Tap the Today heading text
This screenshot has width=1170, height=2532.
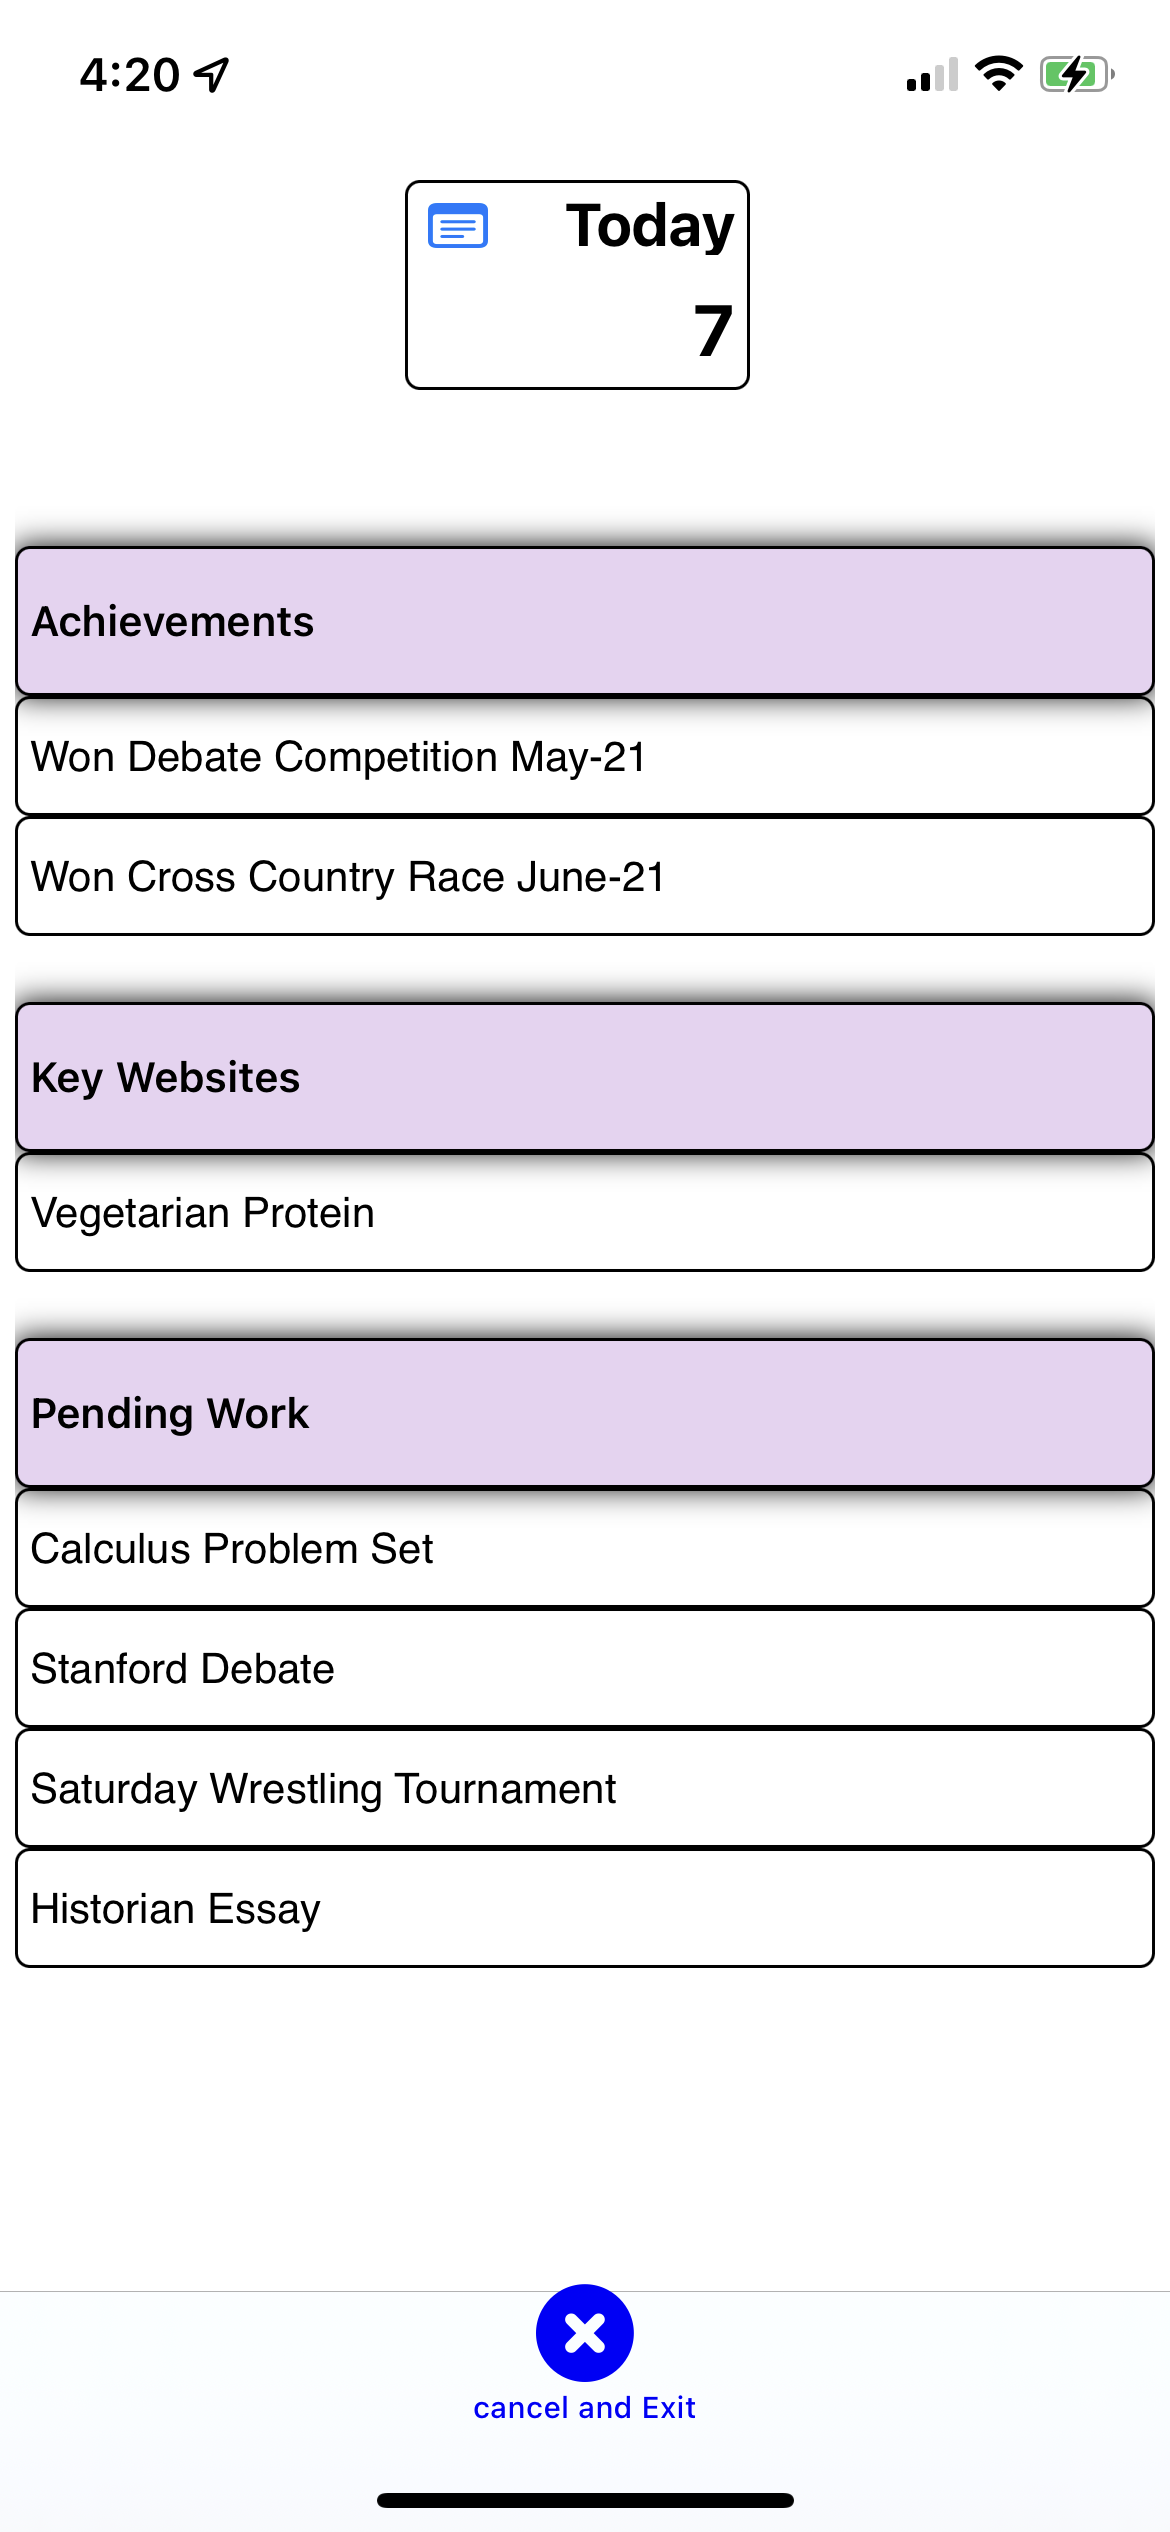click(x=649, y=227)
